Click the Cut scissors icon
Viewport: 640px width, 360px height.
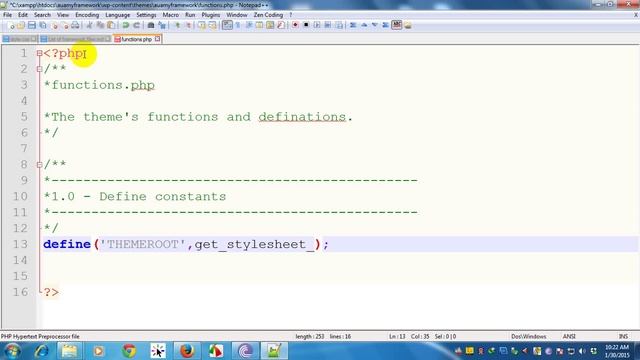pyautogui.click(x=89, y=25)
